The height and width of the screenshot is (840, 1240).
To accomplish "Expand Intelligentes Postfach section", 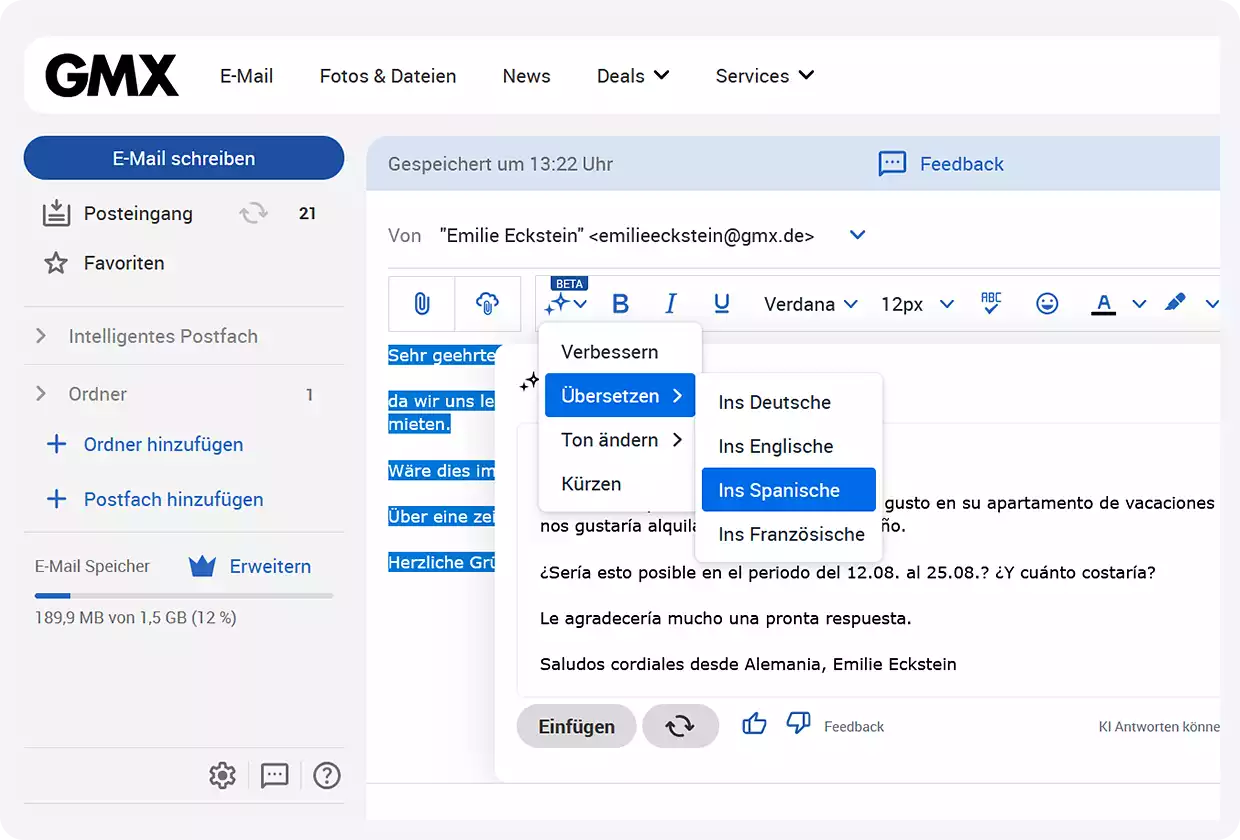I will coord(41,336).
